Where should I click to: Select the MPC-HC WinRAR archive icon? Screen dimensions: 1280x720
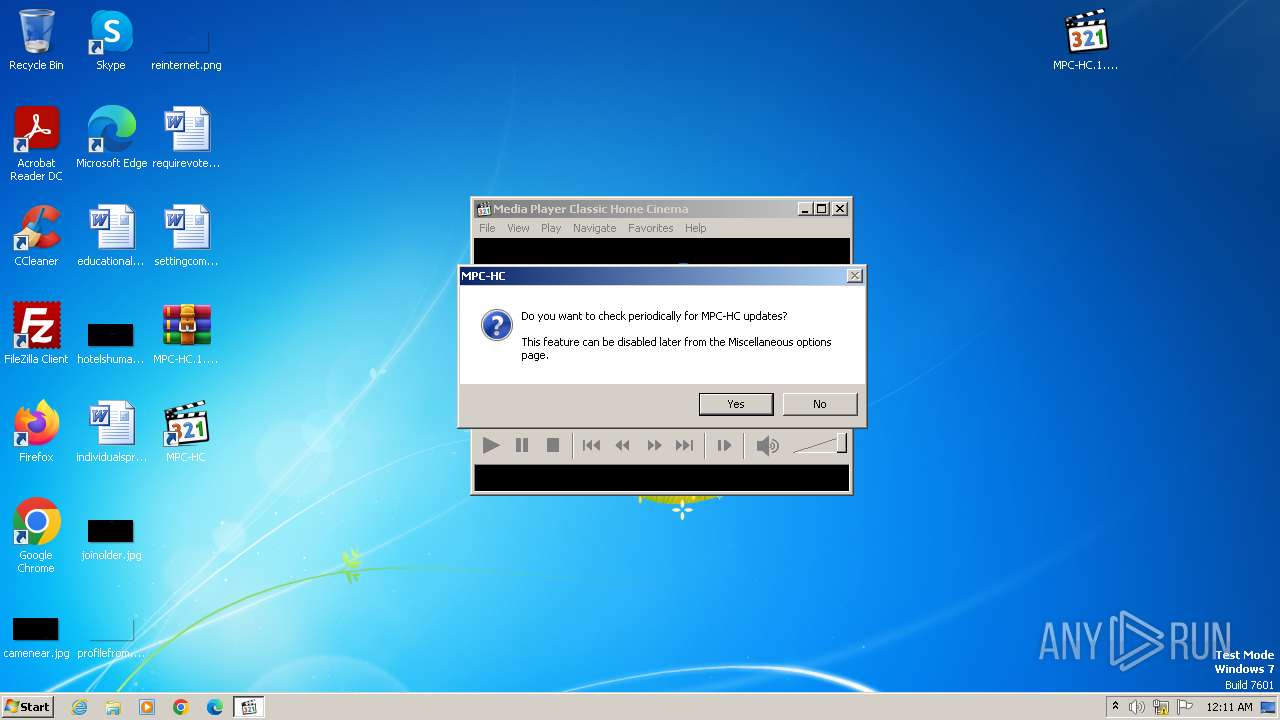point(186,334)
